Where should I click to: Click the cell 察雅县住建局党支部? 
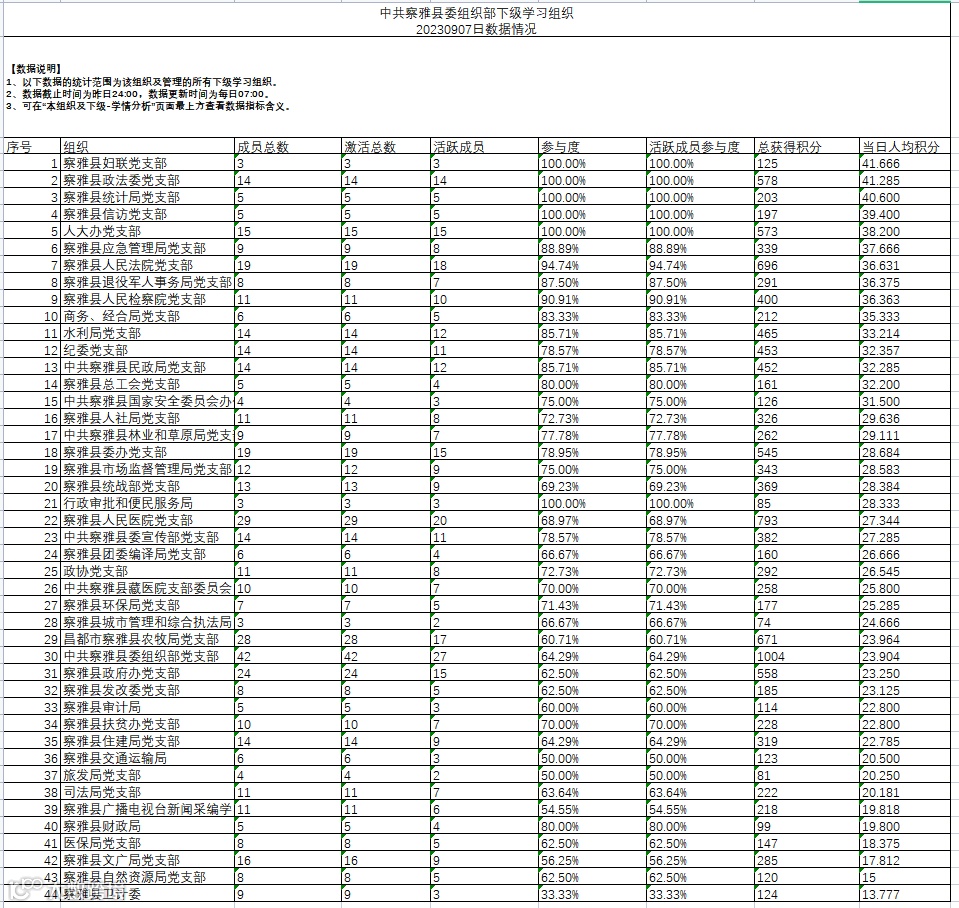pyautogui.click(x=147, y=742)
